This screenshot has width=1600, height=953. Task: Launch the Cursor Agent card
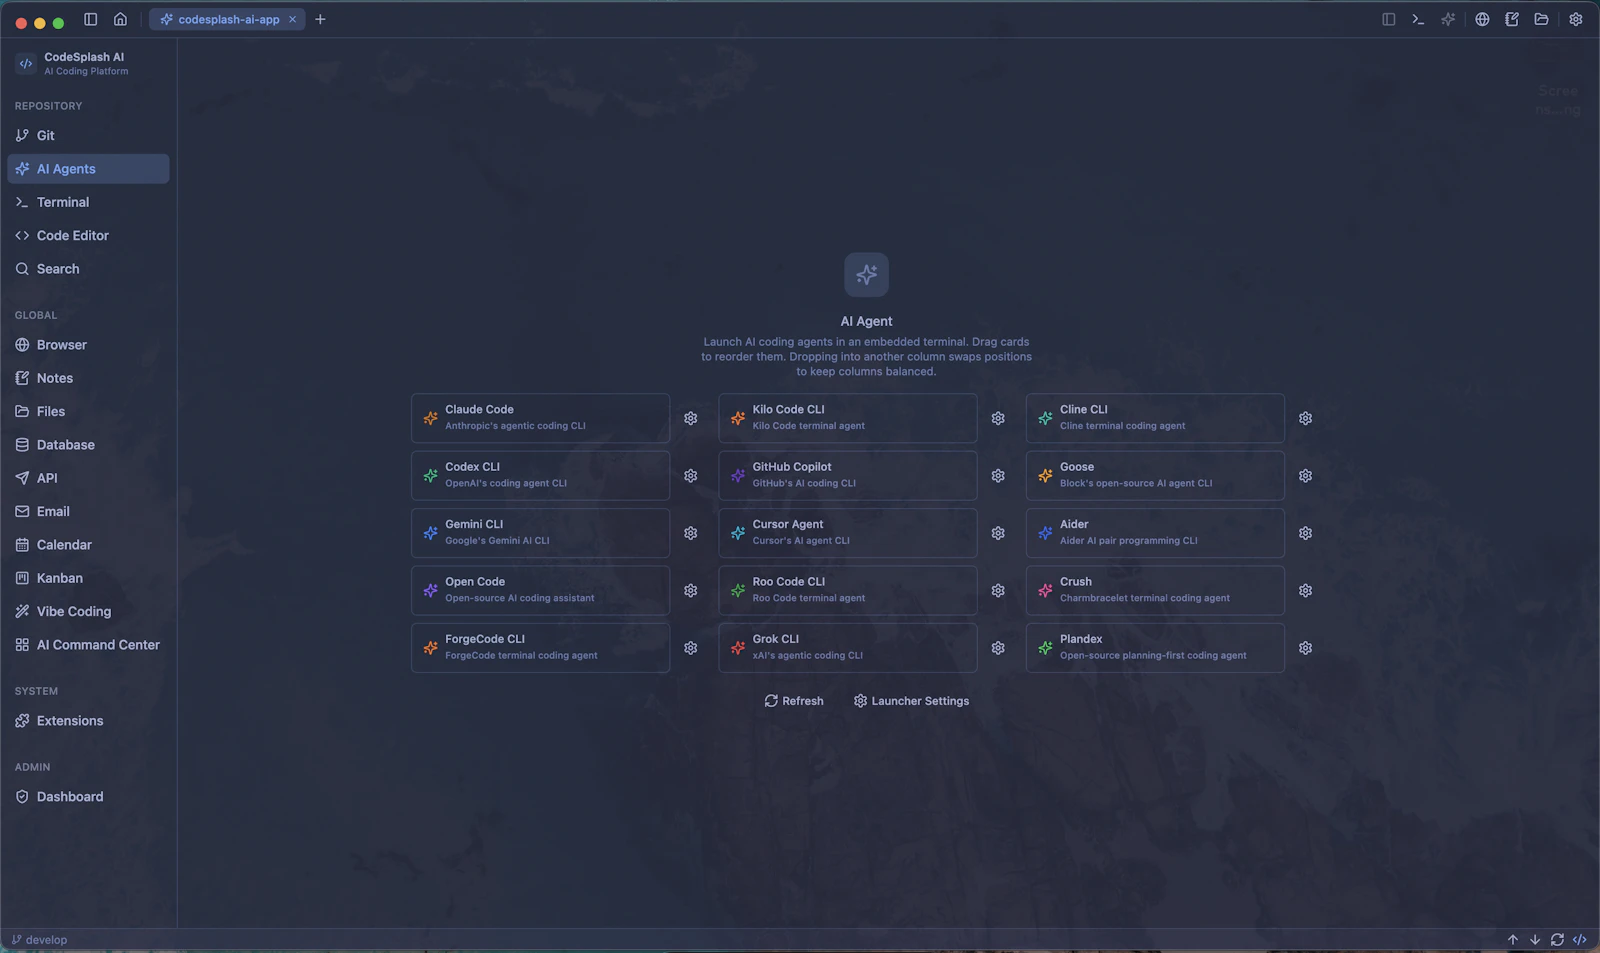click(x=848, y=533)
